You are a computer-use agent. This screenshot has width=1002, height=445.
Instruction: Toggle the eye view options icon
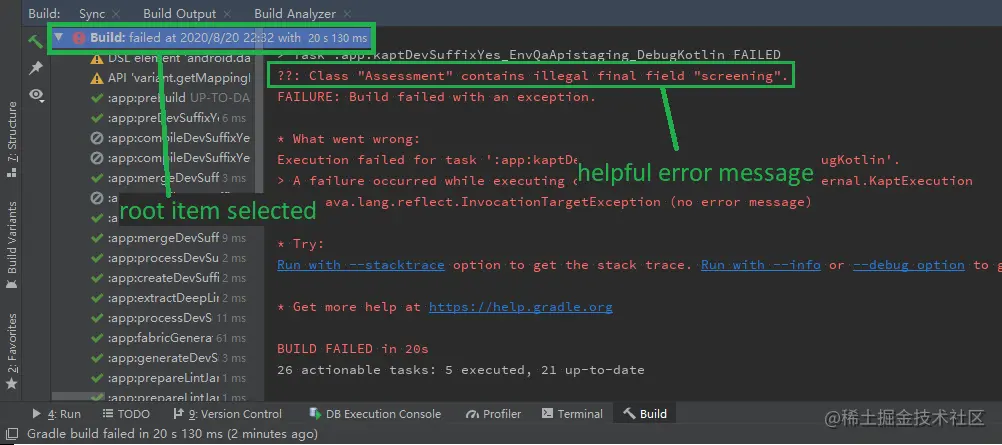[36, 95]
